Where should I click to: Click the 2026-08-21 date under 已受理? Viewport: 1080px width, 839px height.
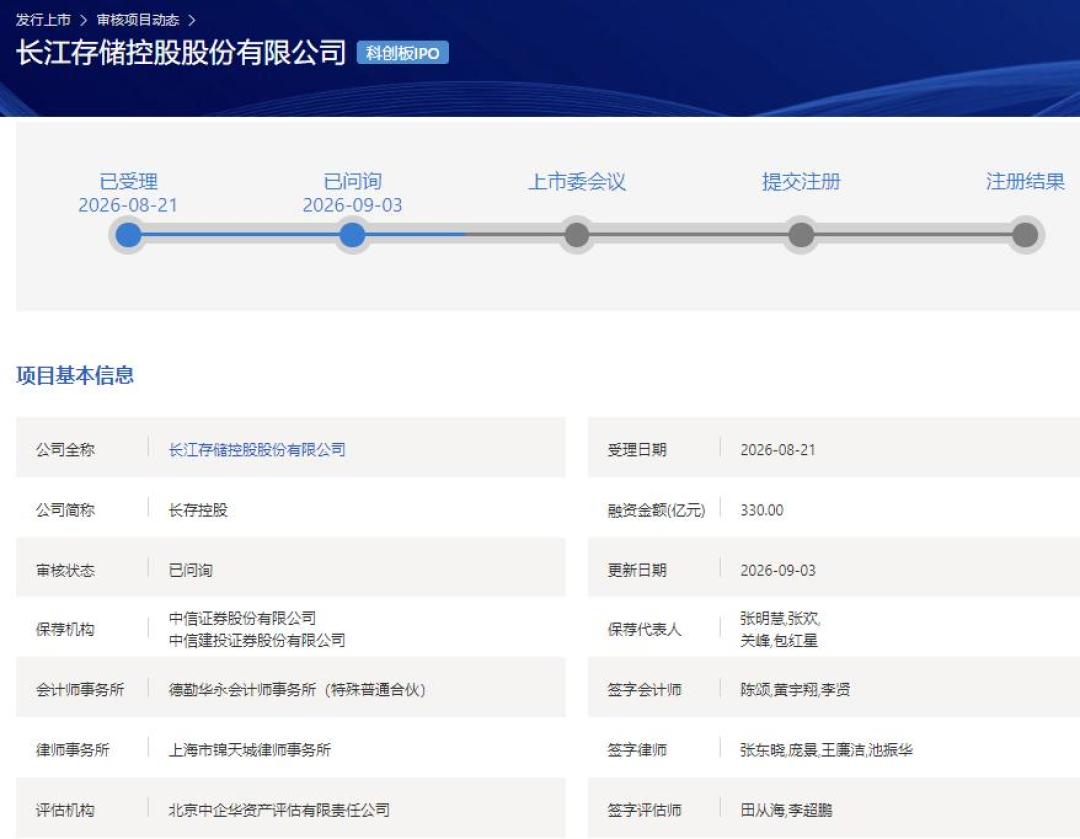(x=128, y=205)
